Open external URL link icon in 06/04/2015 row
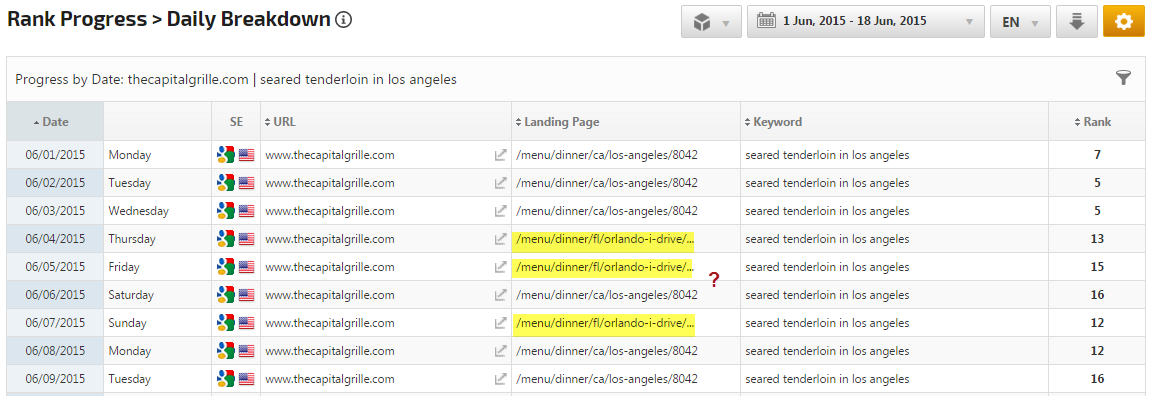 pos(500,239)
